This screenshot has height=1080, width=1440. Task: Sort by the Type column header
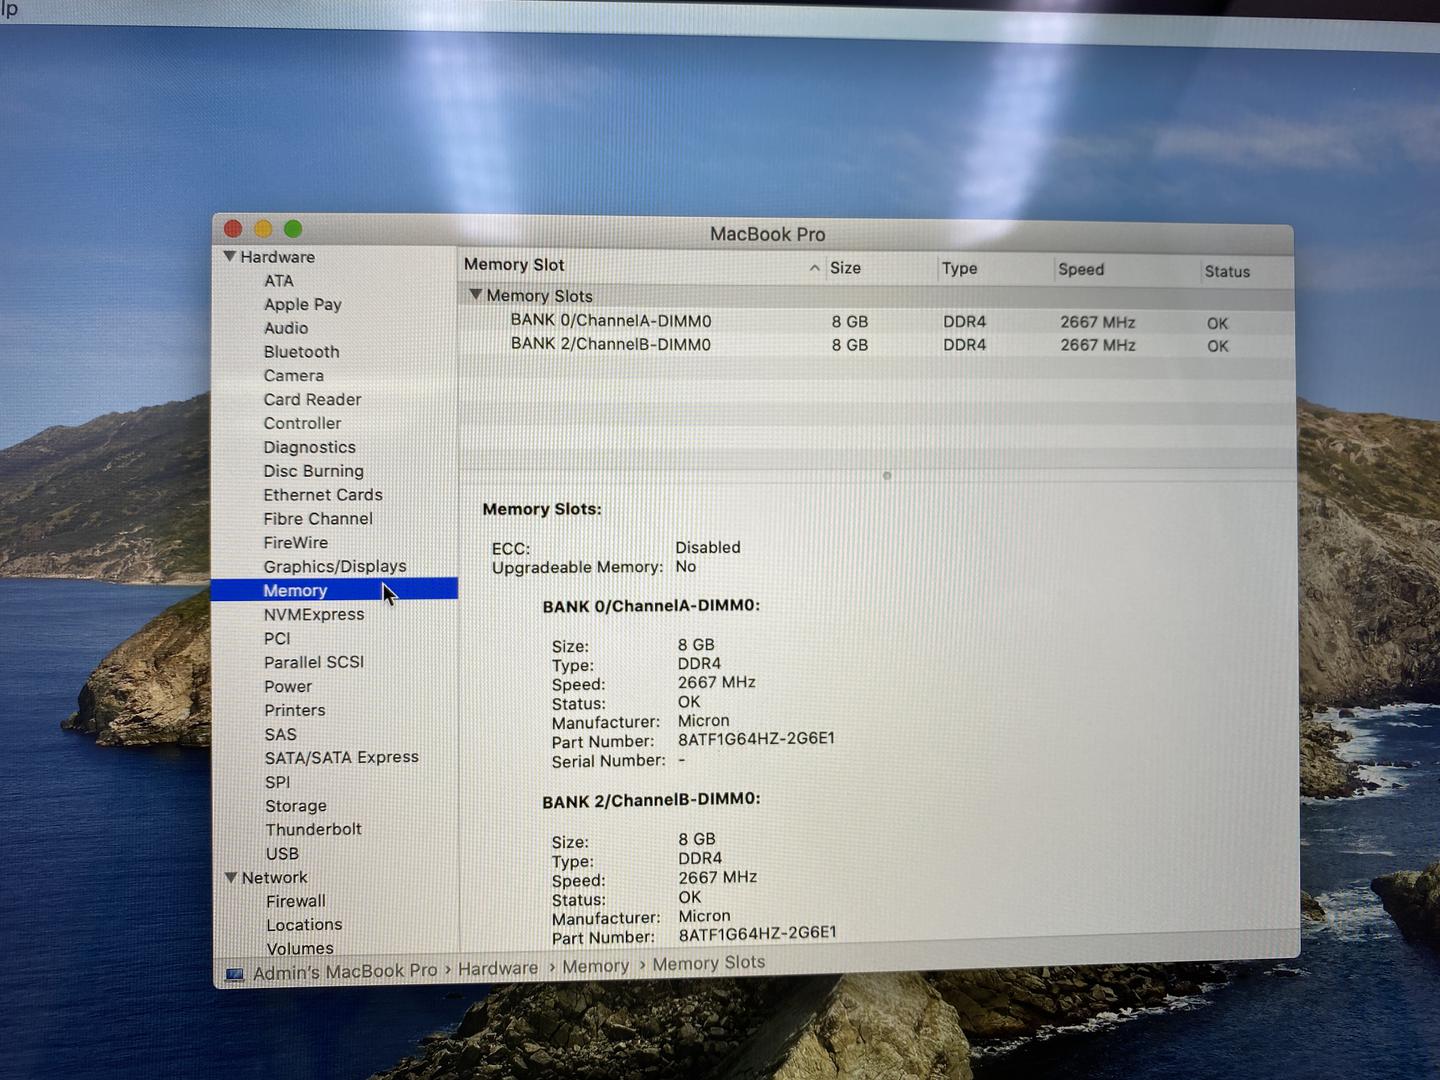tap(959, 269)
